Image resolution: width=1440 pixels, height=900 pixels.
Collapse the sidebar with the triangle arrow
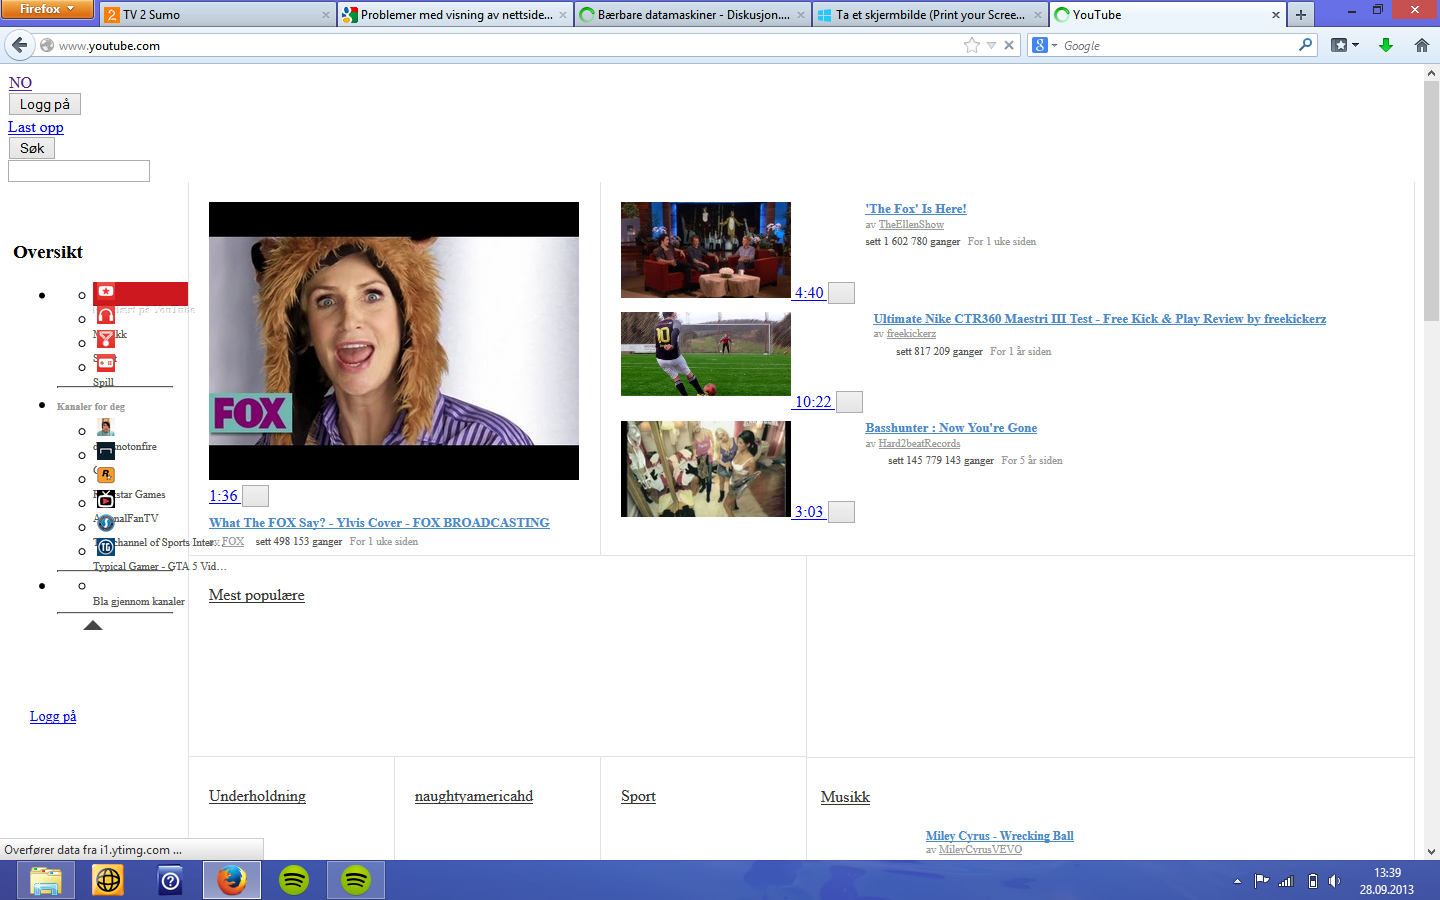pos(93,625)
